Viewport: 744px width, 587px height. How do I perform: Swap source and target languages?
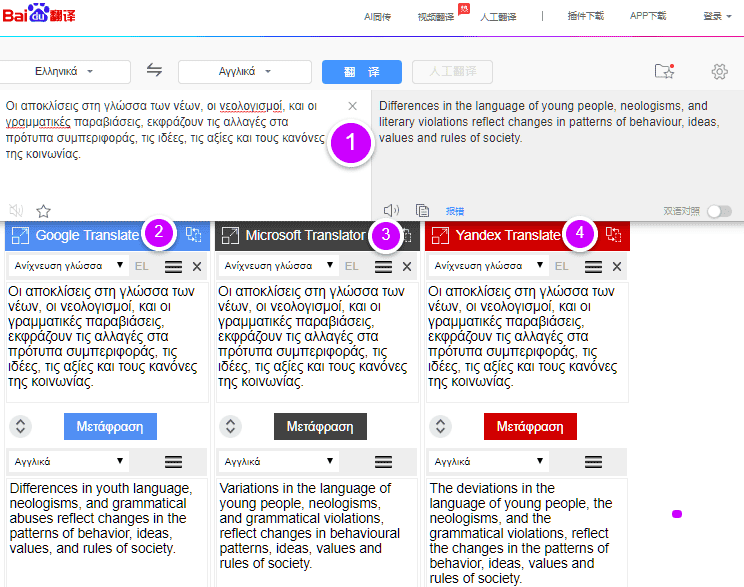pyautogui.click(x=154, y=70)
